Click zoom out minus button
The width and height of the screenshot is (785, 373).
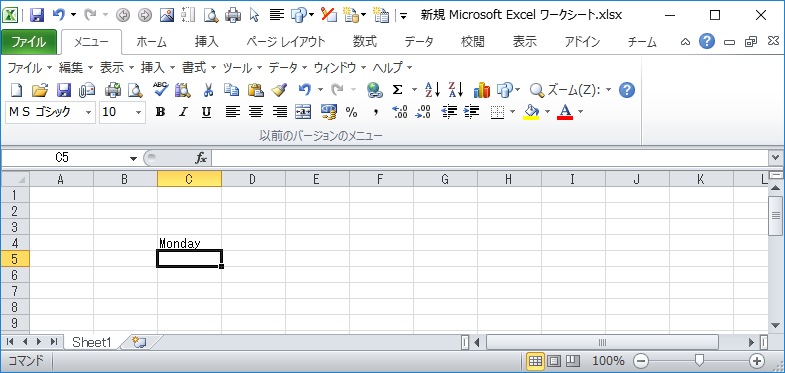pyautogui.click(x=641, y=360)
